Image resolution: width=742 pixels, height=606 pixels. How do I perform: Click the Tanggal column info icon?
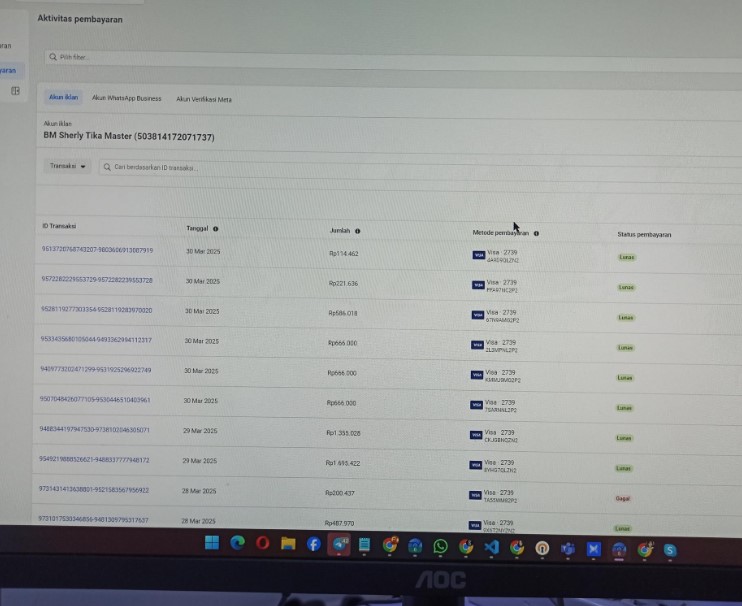coord(215,229)
